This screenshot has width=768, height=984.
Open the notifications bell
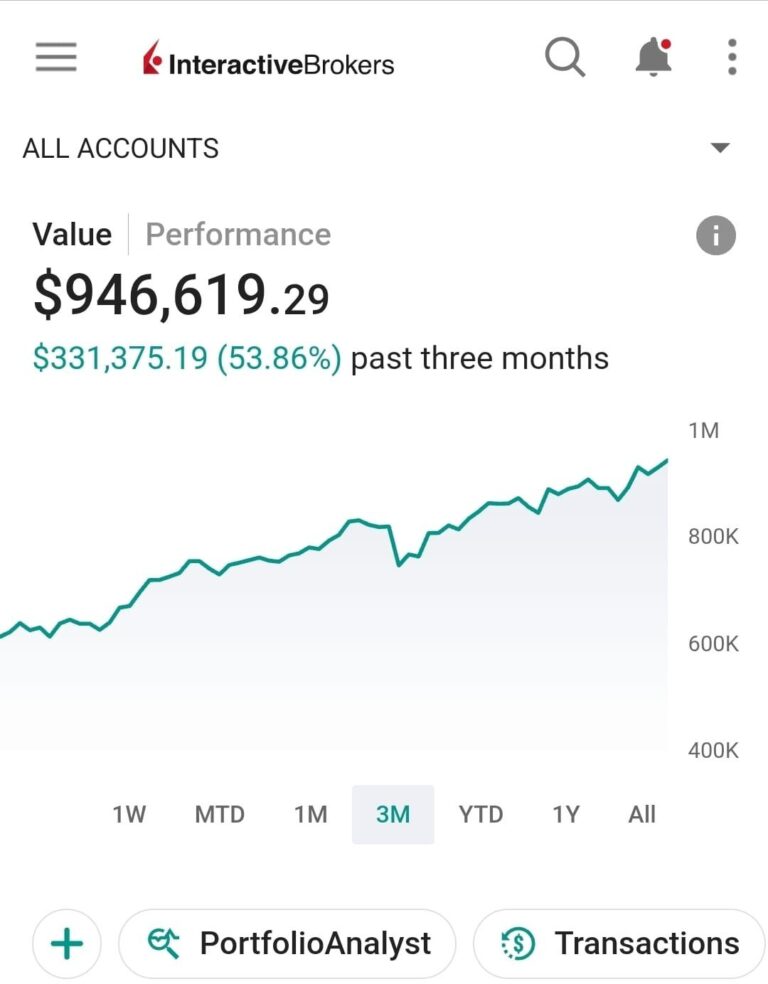(653, 58)
